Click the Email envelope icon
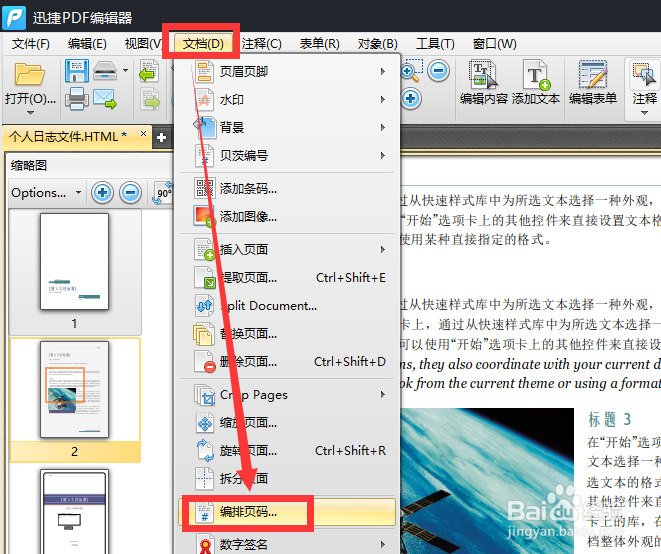Viewport: 661px width, 554px height. click(x=105, y=99)
